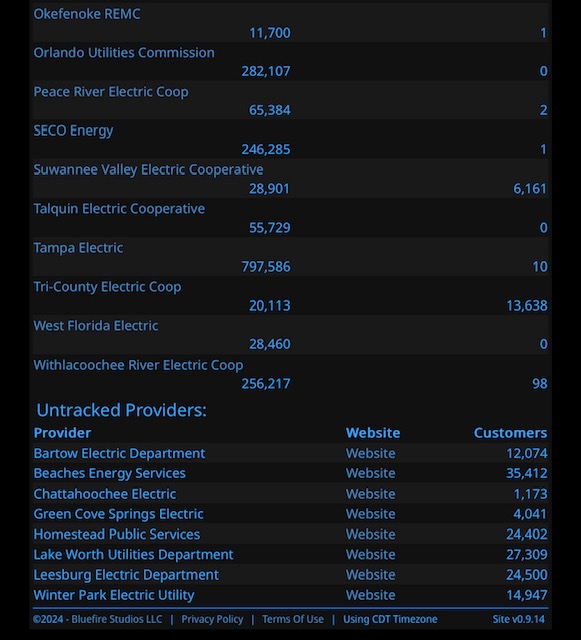Click Peace River customers value 65,384
Viewport: 581px width, 640px height.
(x=269, y=111)
